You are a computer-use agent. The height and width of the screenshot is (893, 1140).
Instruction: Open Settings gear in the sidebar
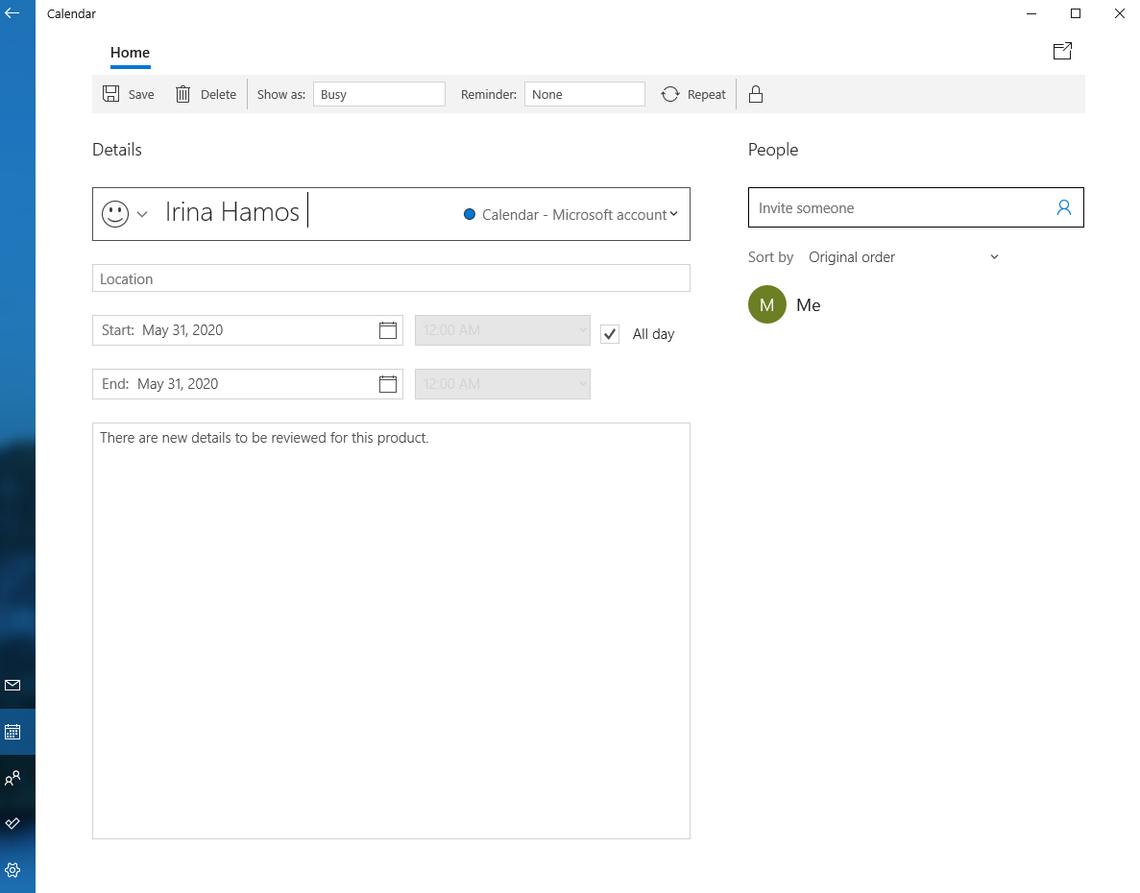[x=12, y=870]
